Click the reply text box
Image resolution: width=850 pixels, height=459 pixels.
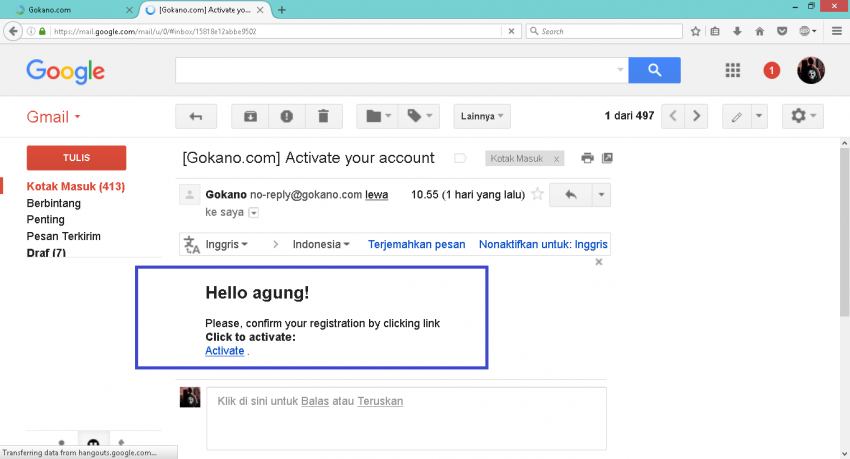coord(406,418)
